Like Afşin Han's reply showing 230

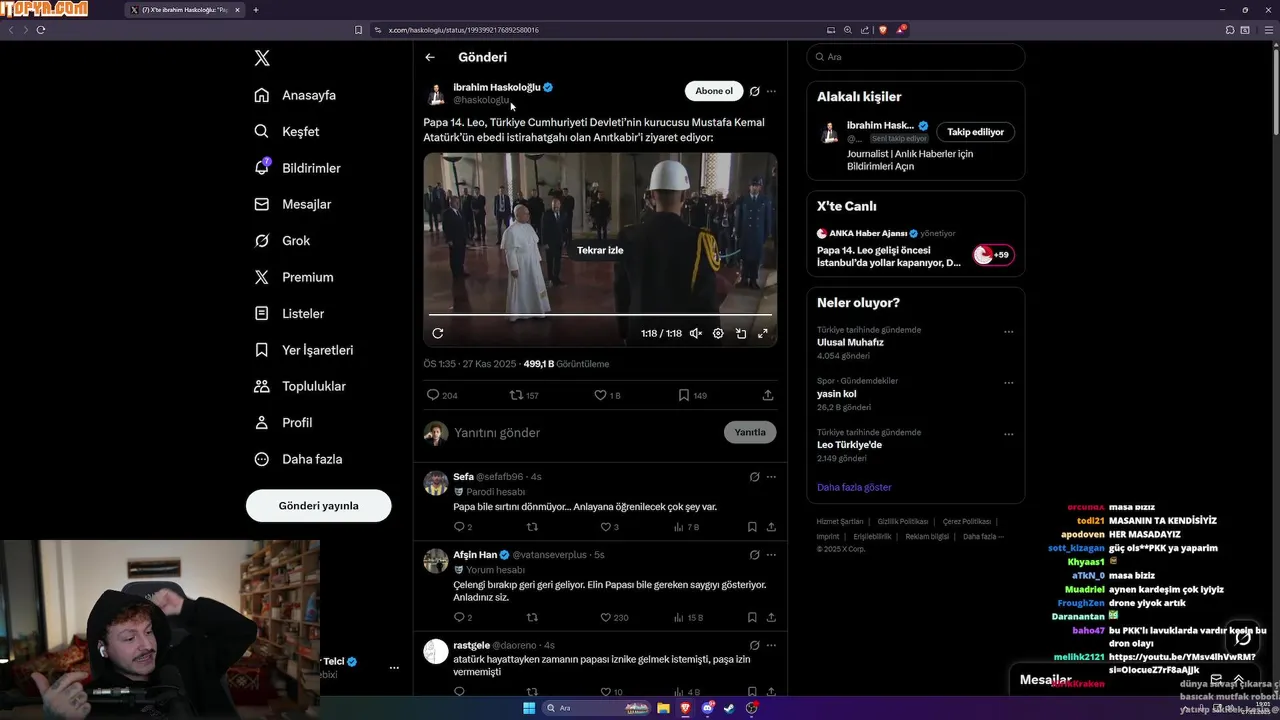(x=614, y=618)
